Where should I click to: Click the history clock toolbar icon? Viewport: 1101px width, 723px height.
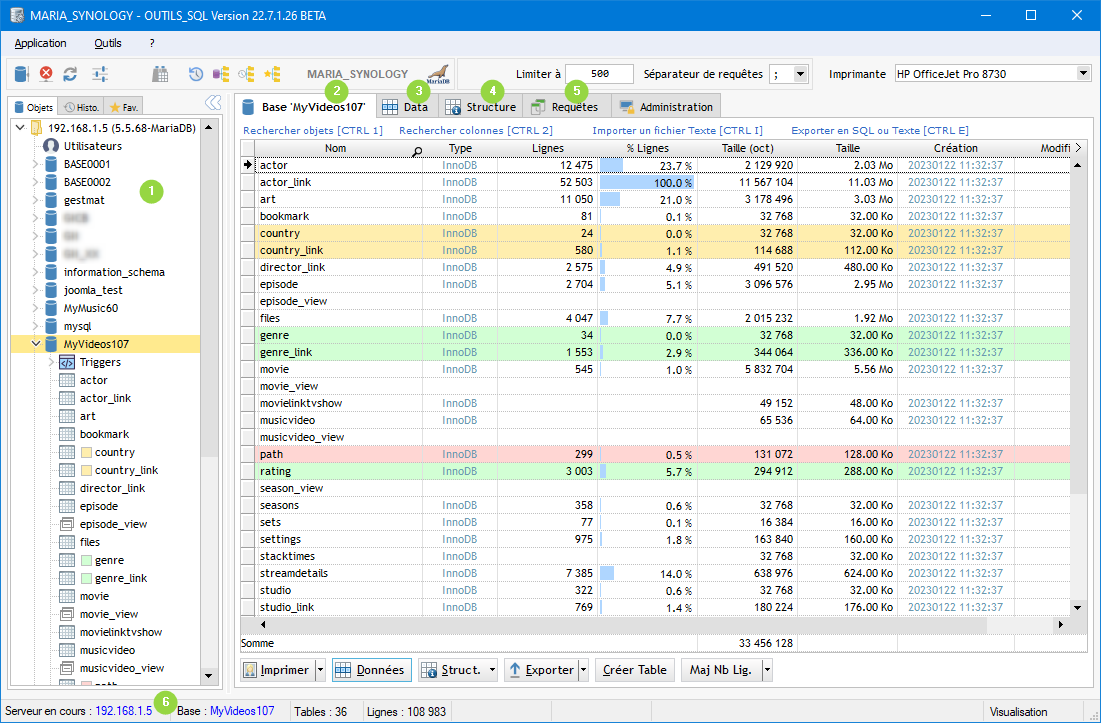tap(196, 74)
